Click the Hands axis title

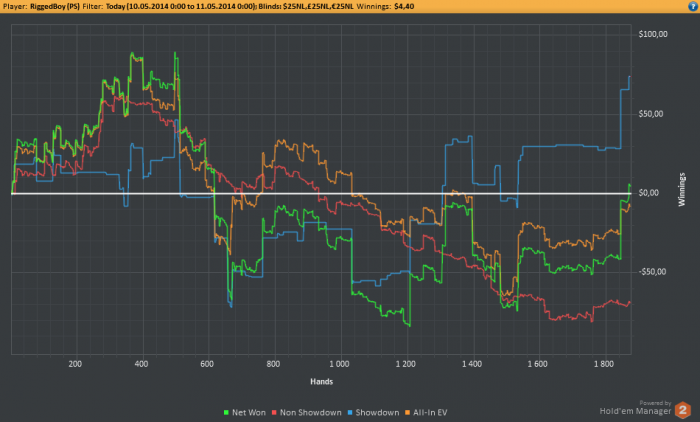321,381
